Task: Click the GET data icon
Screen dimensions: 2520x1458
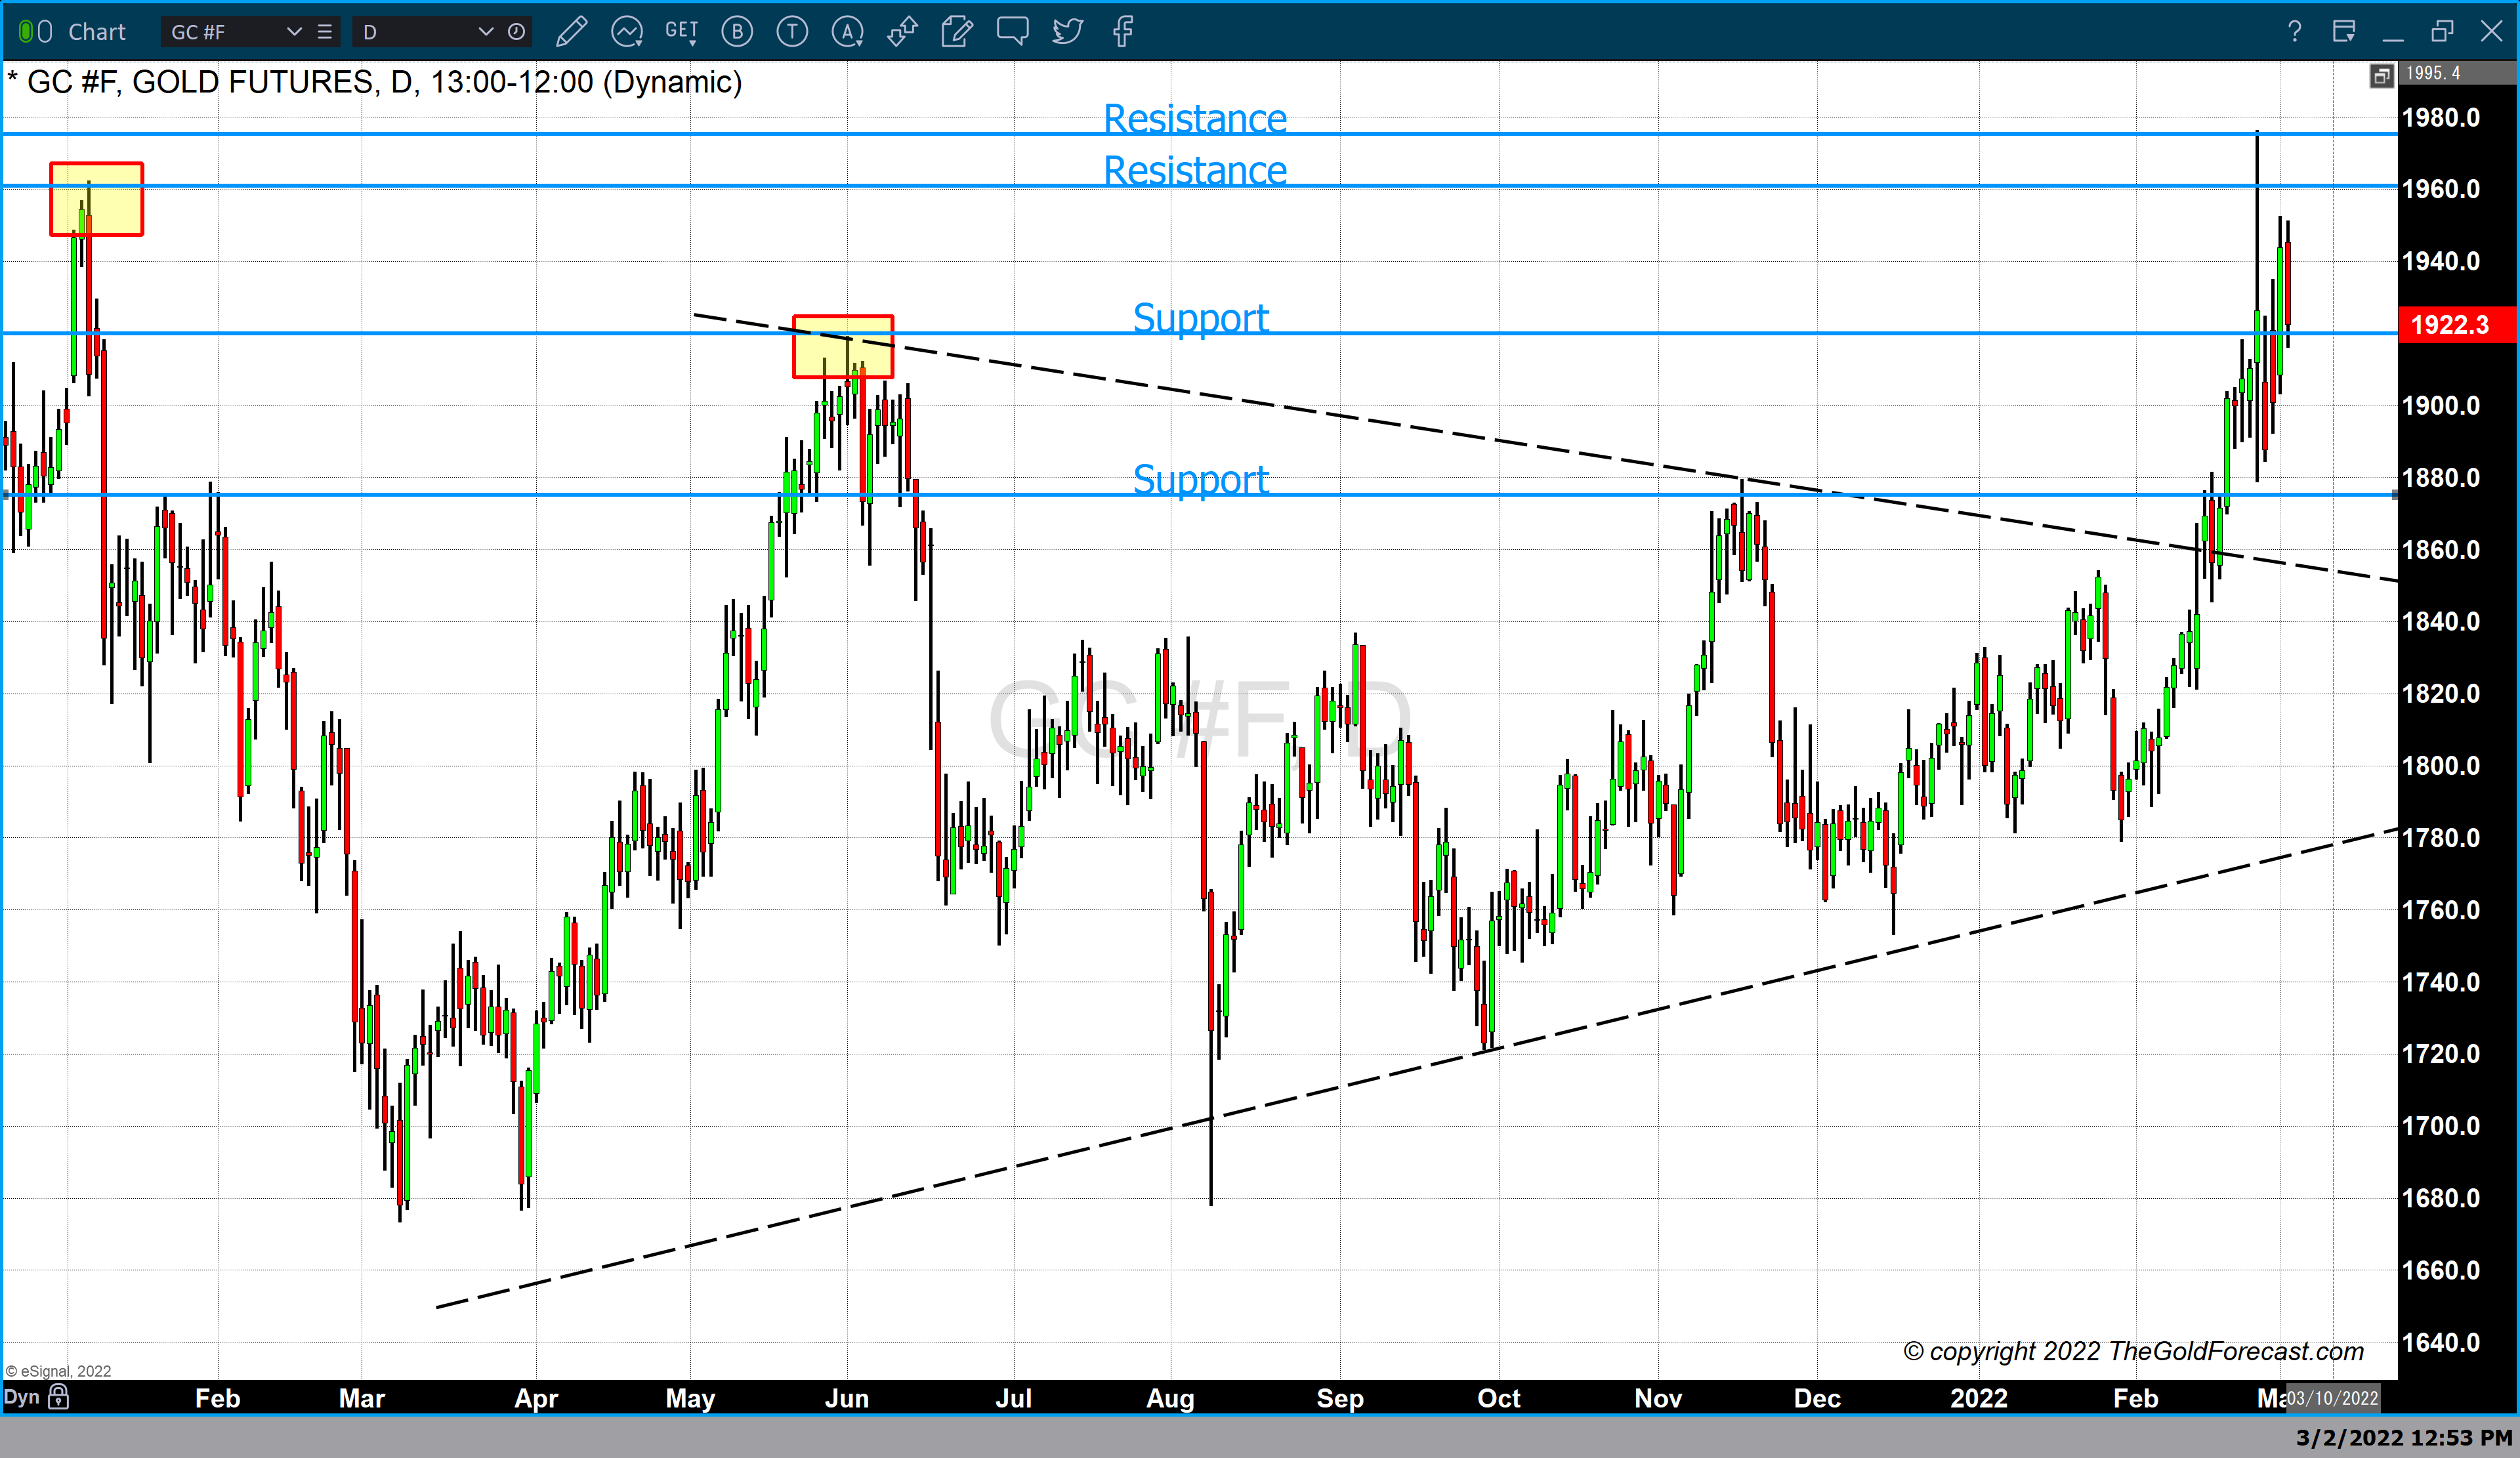Action: pyautogui.click(x=681, y=31)
